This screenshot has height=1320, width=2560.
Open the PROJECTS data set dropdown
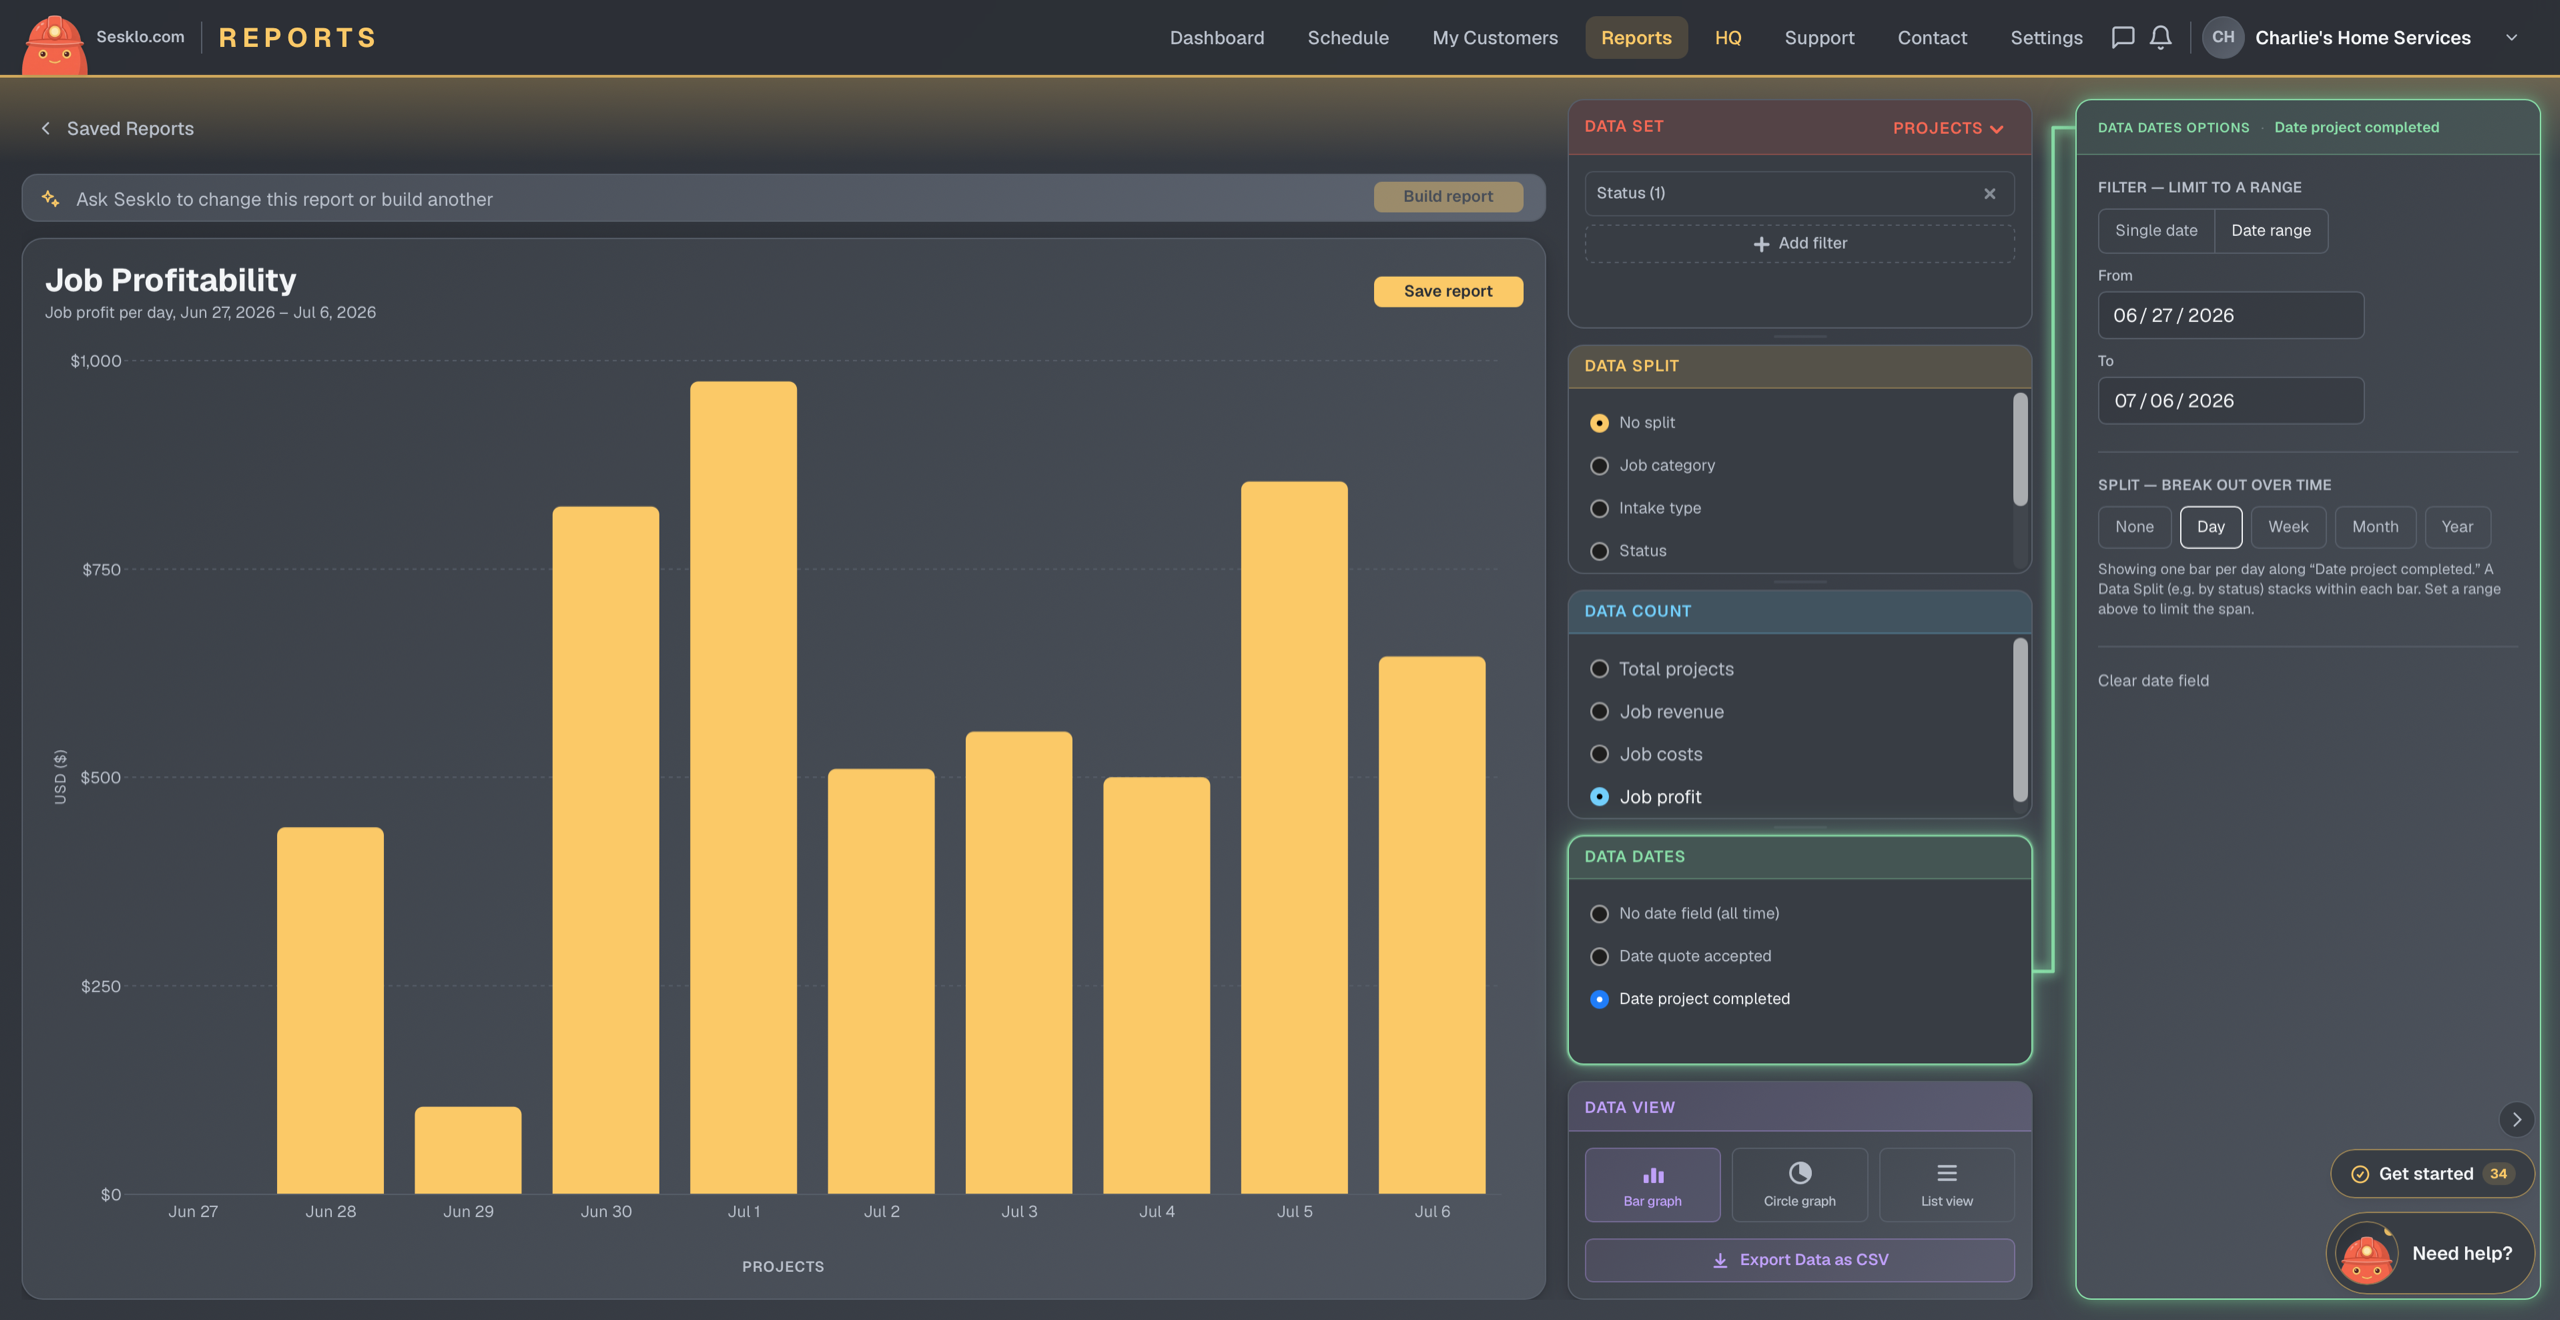[1947, 128]
